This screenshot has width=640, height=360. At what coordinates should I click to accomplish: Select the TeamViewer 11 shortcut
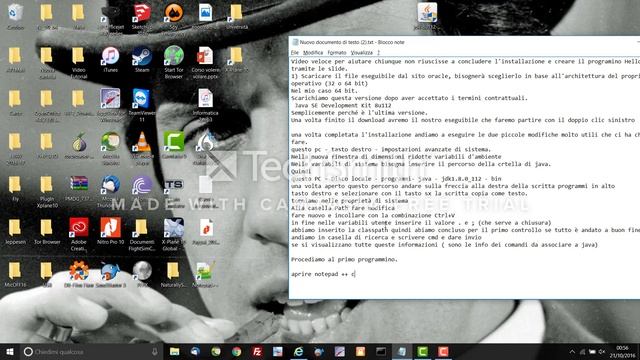pos(142,105)
